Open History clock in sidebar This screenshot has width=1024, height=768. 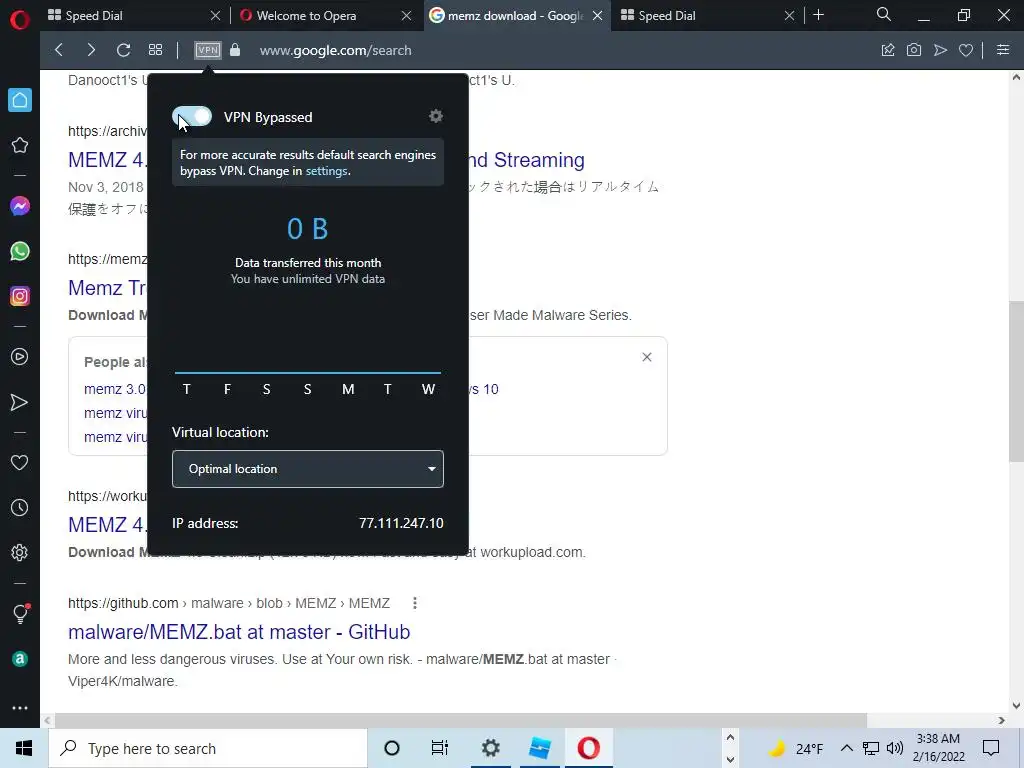(20, 507)
